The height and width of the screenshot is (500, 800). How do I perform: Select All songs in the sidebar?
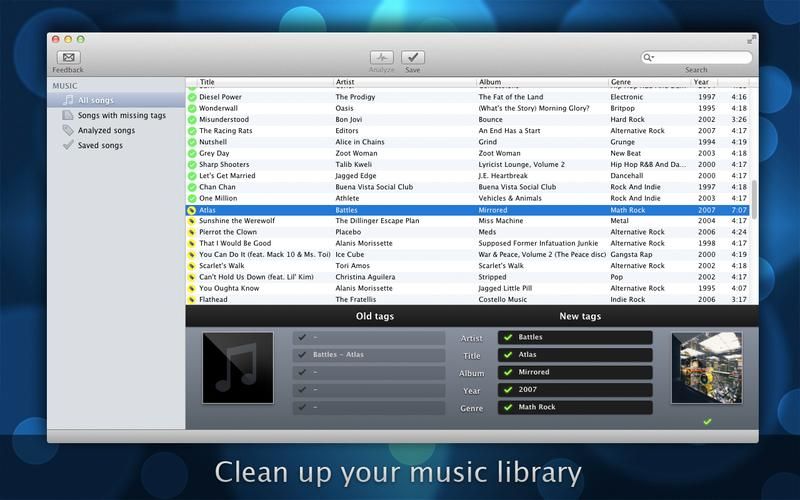click(116, 100)
